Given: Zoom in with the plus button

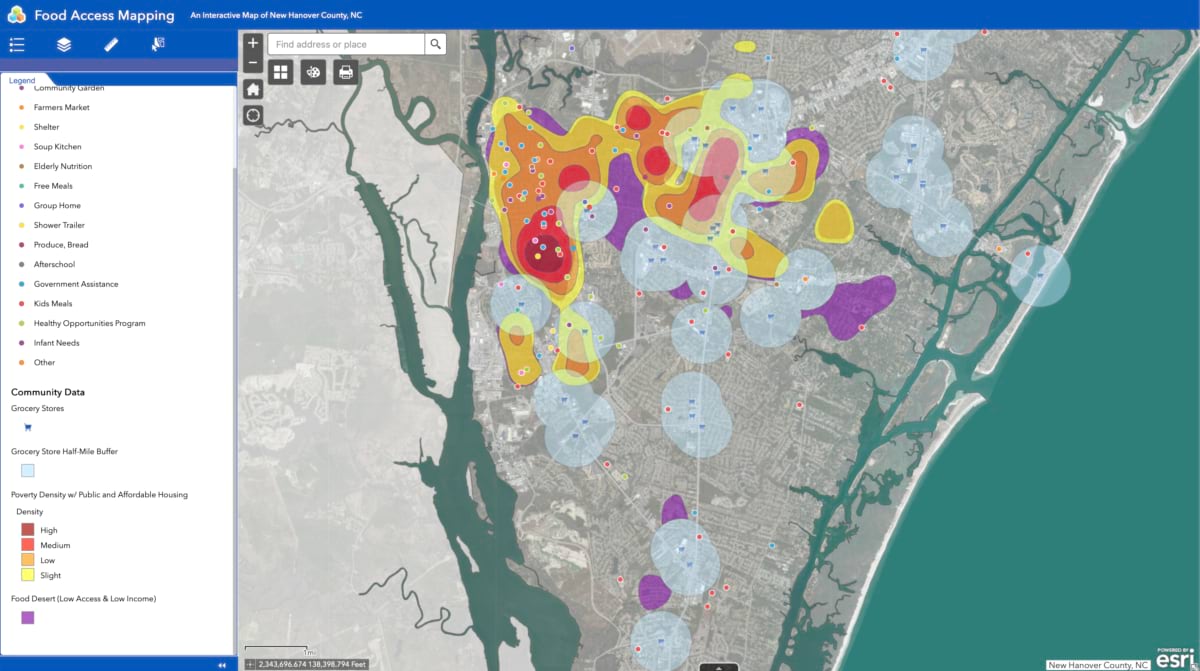Looking at the screenshot, I should tap(253, 43).
